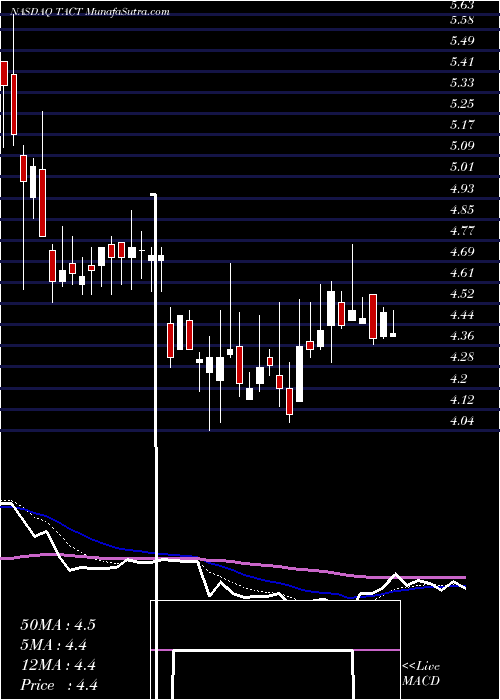This screenshot has height=700, width=500.
Task: Select the 4.36 price axis label
Action: pyautogui.click(x=462, y=336)
